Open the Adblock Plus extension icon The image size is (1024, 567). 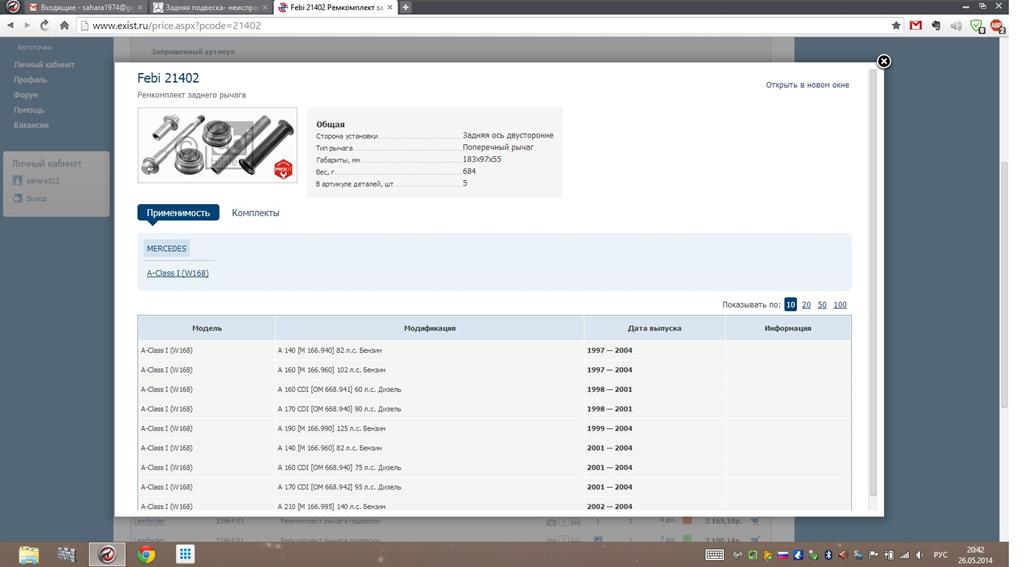[x=997, y=26]
